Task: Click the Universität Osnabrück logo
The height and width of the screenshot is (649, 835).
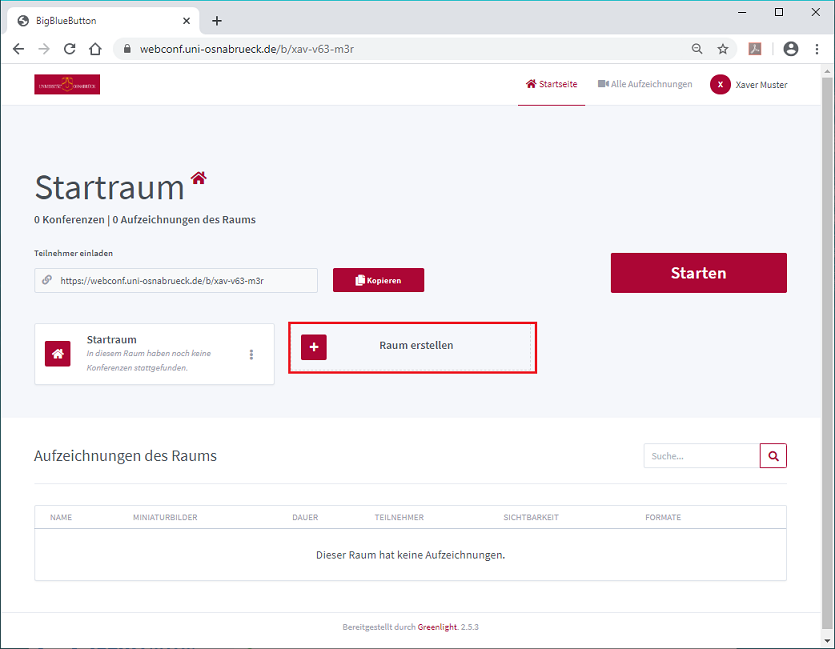Action: pos(67,84)
